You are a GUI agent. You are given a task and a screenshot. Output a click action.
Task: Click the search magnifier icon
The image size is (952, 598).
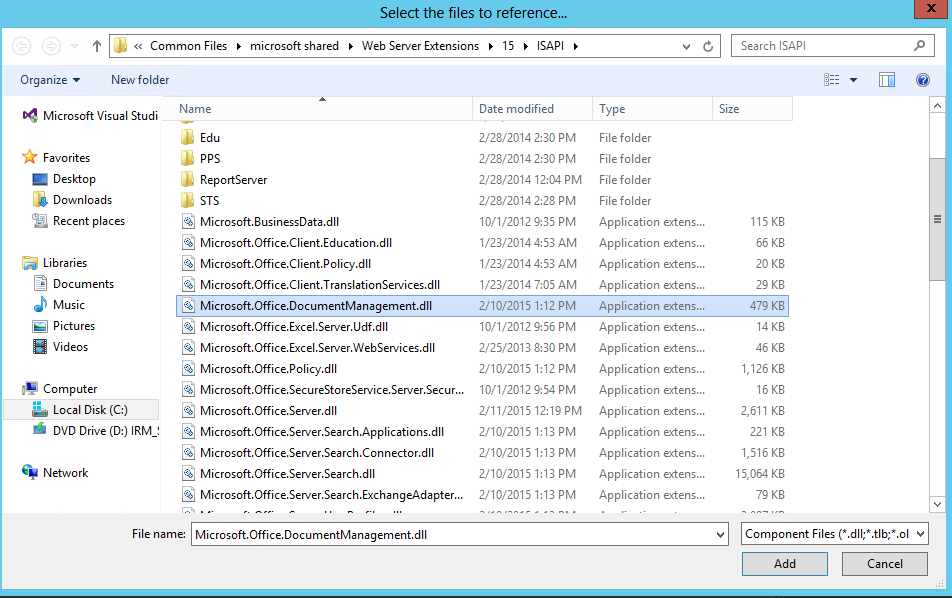(919, 46)
